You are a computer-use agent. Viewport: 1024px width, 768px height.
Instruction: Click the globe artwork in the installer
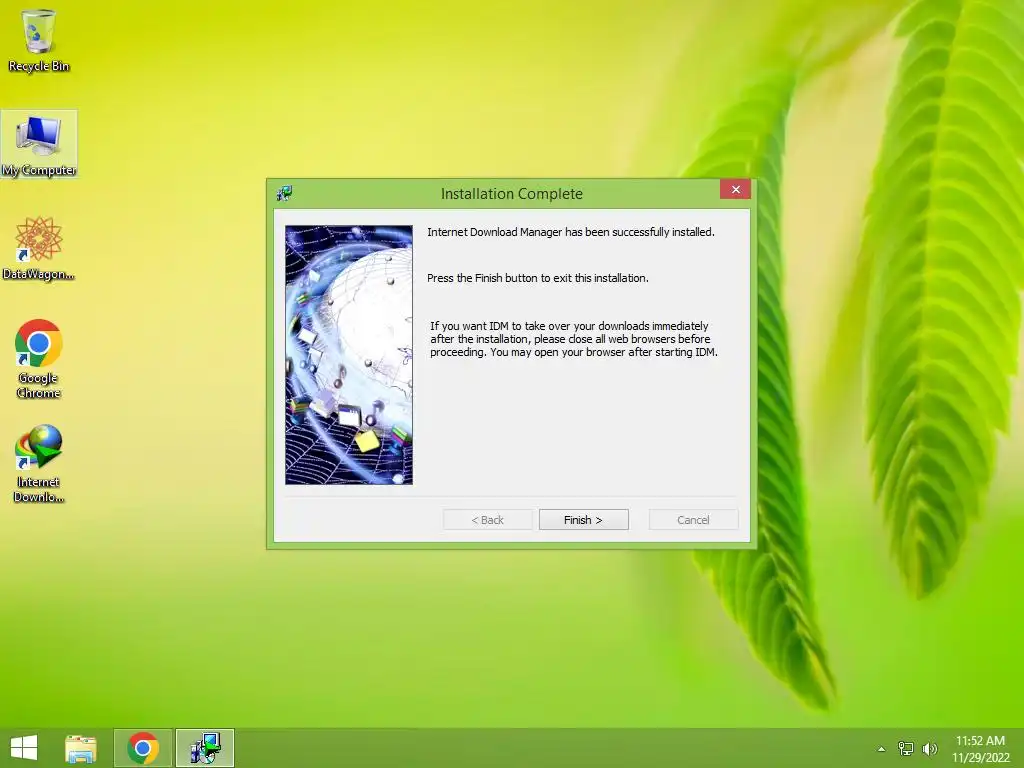[x=349, y=355]
